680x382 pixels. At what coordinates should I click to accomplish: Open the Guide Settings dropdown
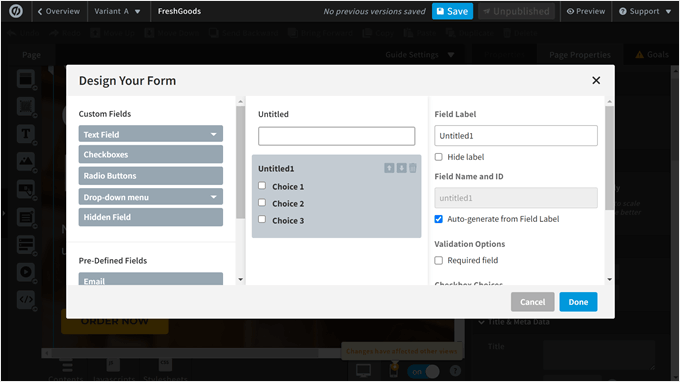click(x=419, y=55)
